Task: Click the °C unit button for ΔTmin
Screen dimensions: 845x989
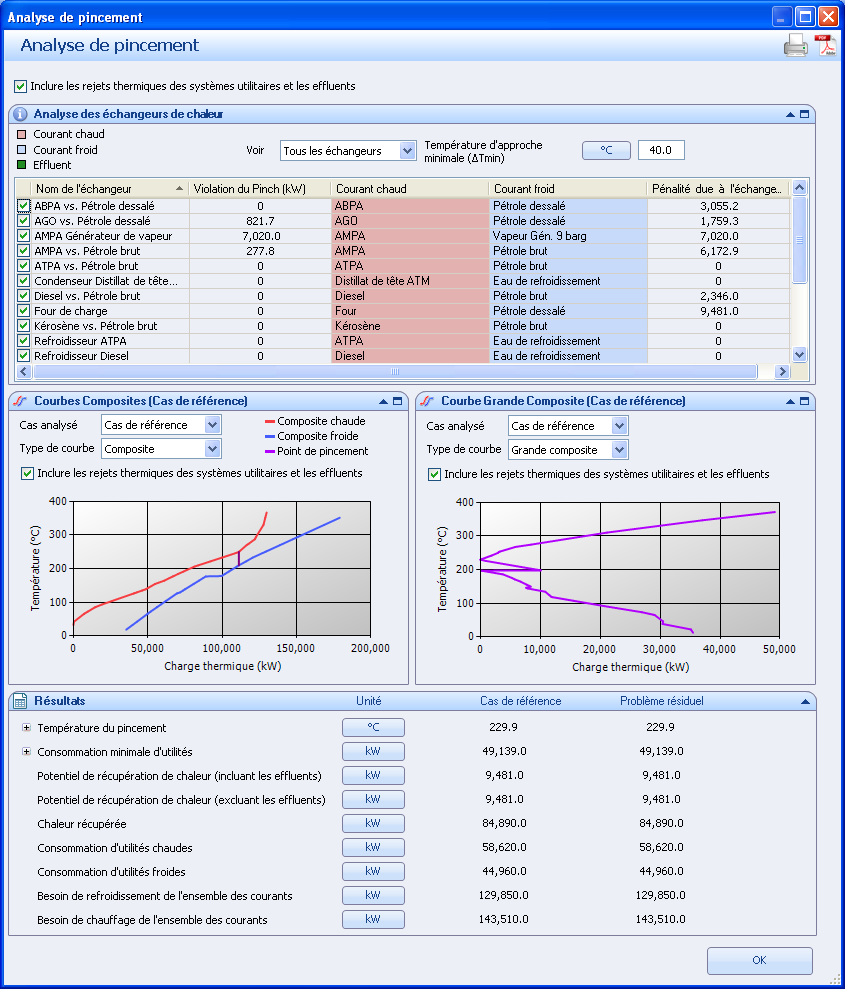Action: [x=606, y=150]
